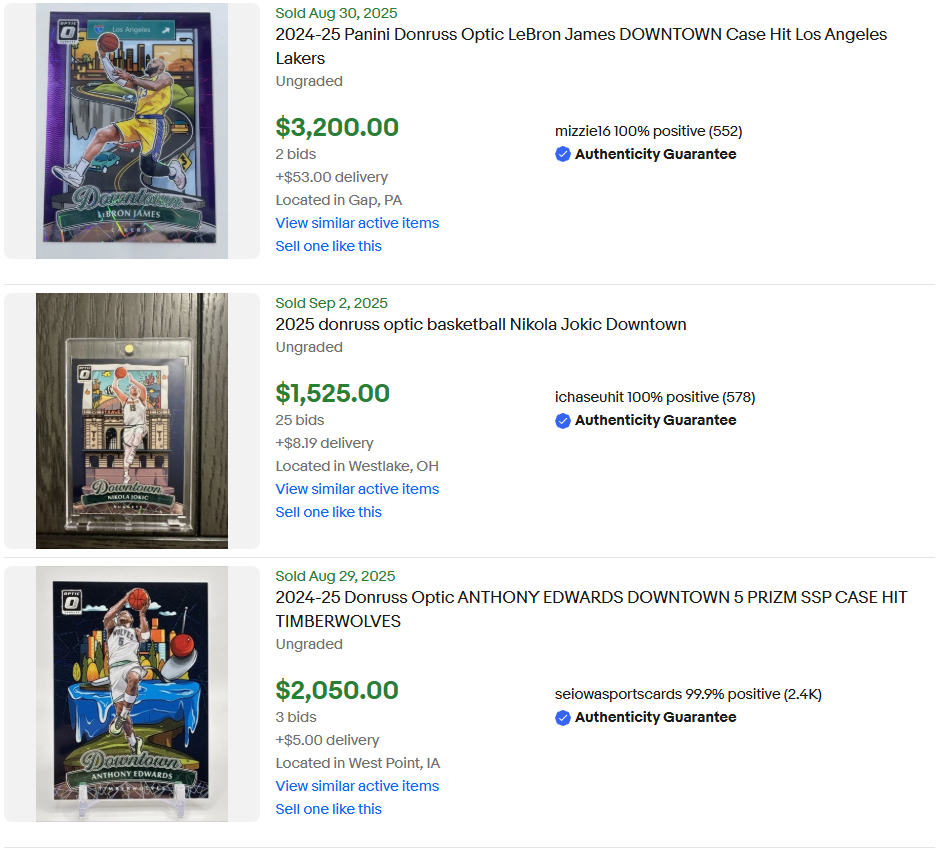The width and height of the screenshot is (950, 848).
Task: Open the Nikola Jokic Downtown listing title
Action: pos(480,324)
